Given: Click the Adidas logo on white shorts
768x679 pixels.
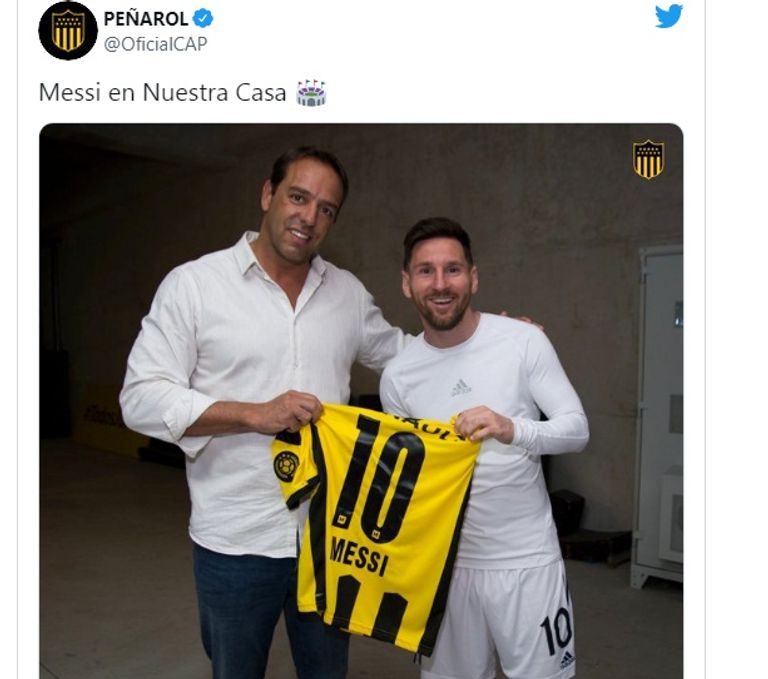Looking at the screenshot, I should pyautogui.click(x=567, y=660).
